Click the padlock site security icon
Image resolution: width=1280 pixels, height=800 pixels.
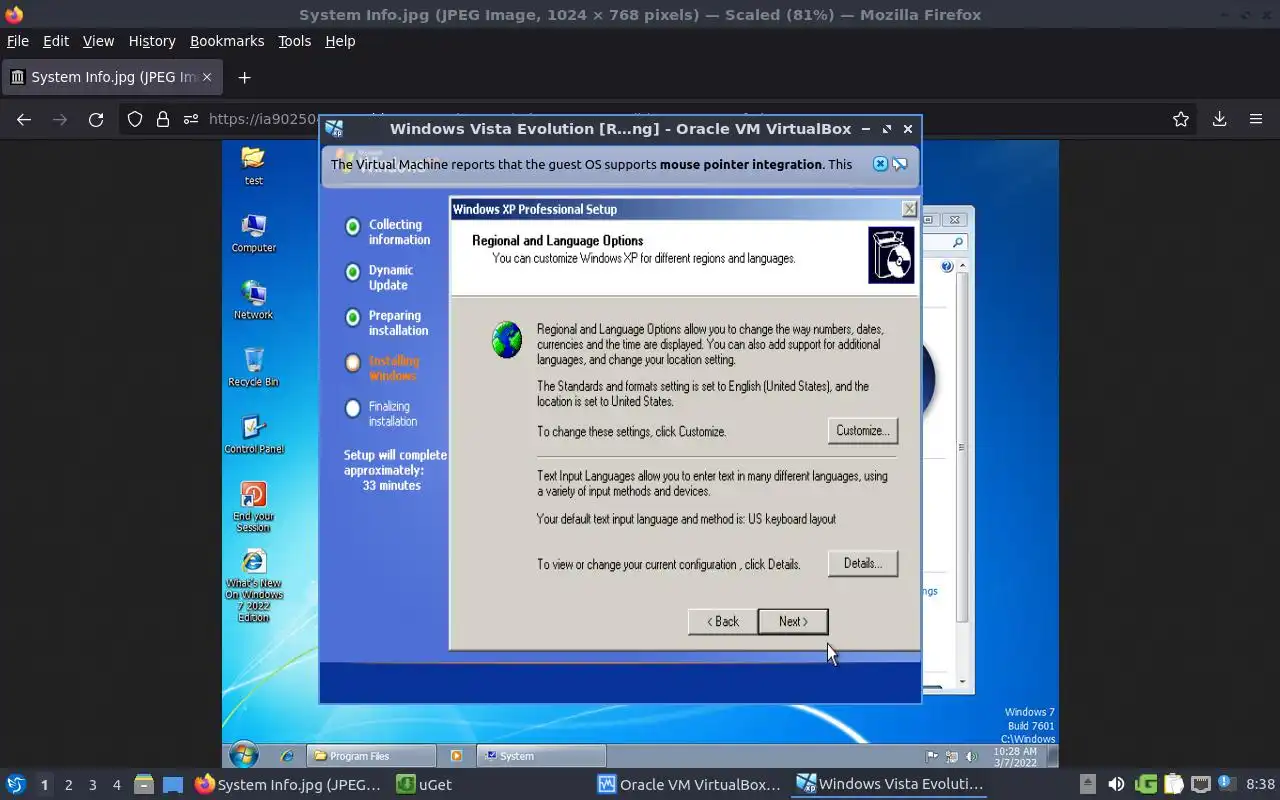coord(163,119)
